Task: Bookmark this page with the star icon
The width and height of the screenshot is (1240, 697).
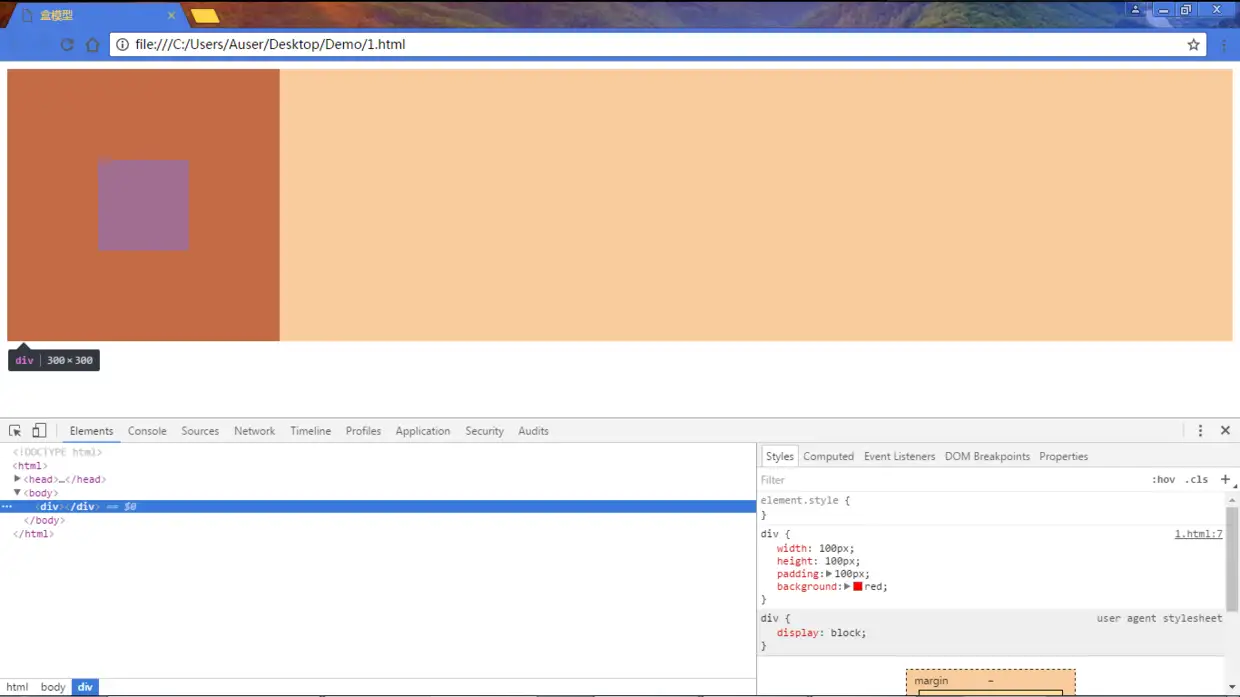Action: [x=1193, y=44]
